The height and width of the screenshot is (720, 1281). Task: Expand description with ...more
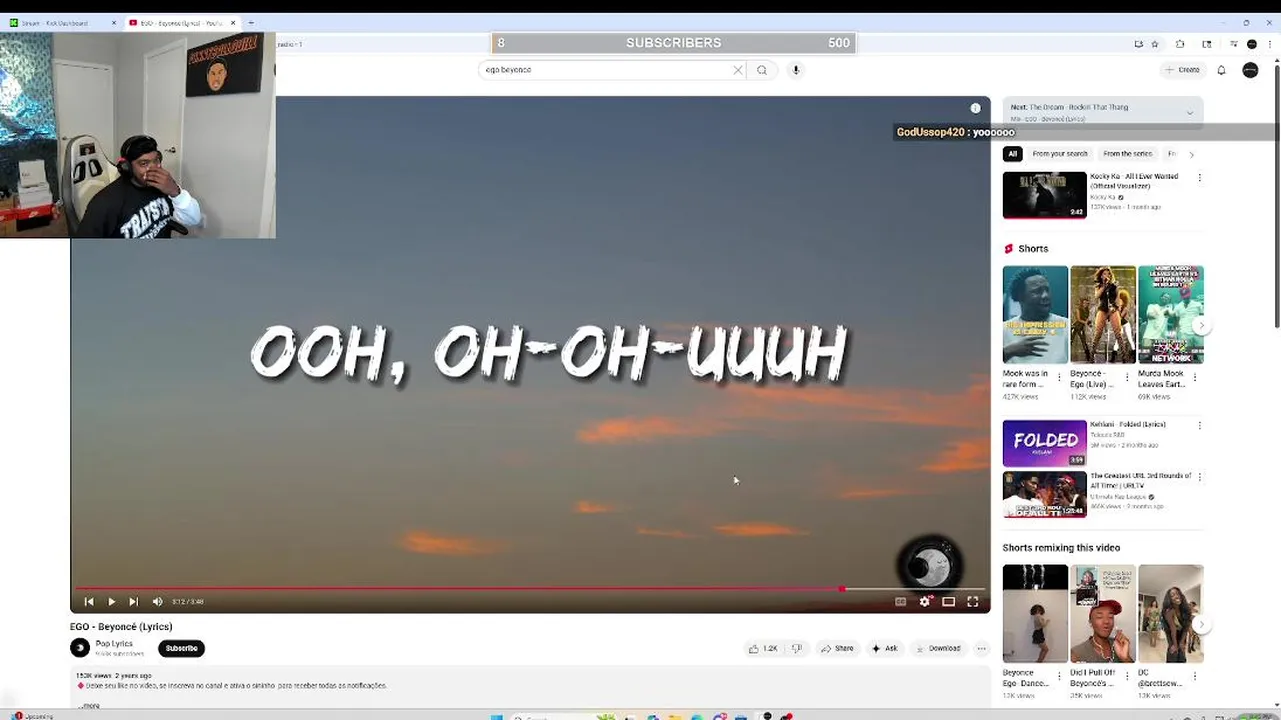point(89,705)
